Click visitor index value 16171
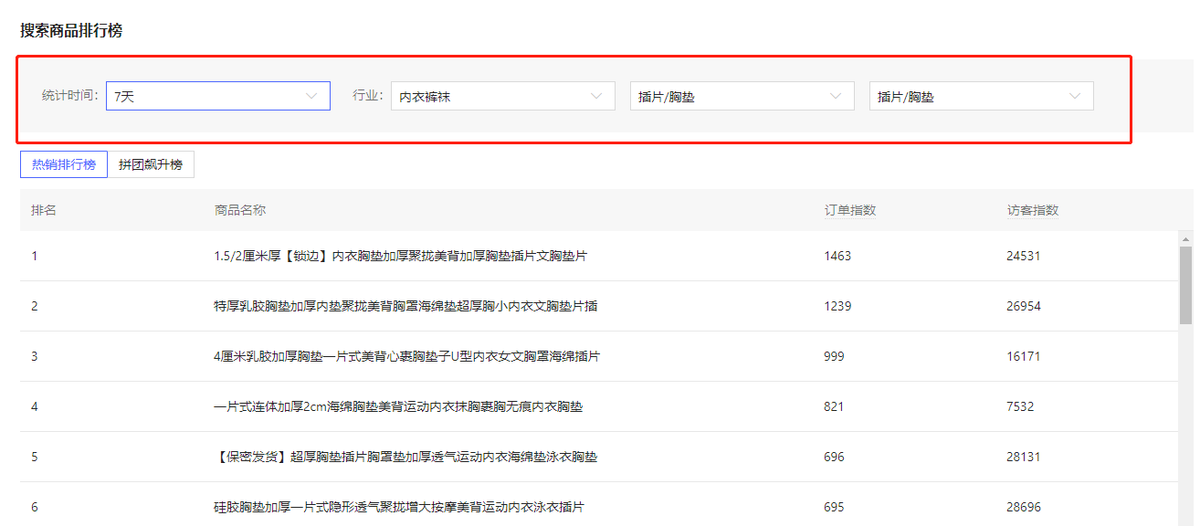This screenshot has width=1200, height=526. pos(1024,356)
